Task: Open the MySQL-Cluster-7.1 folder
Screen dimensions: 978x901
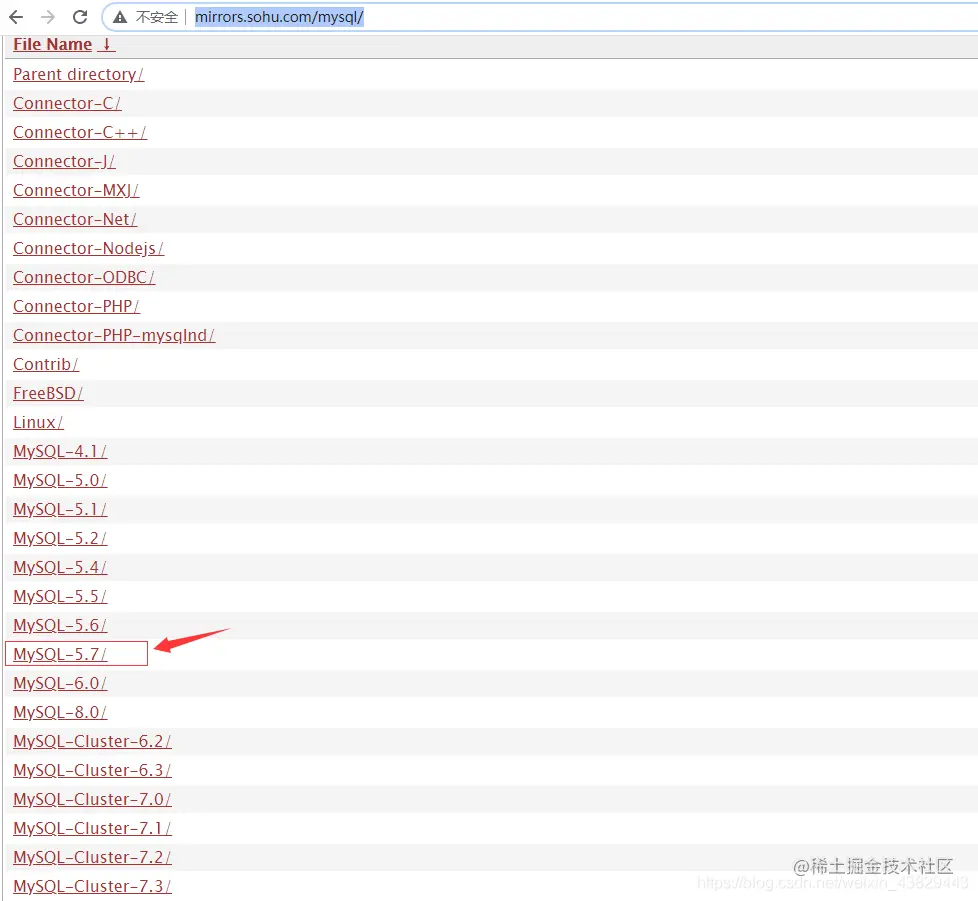Action: 92,828
